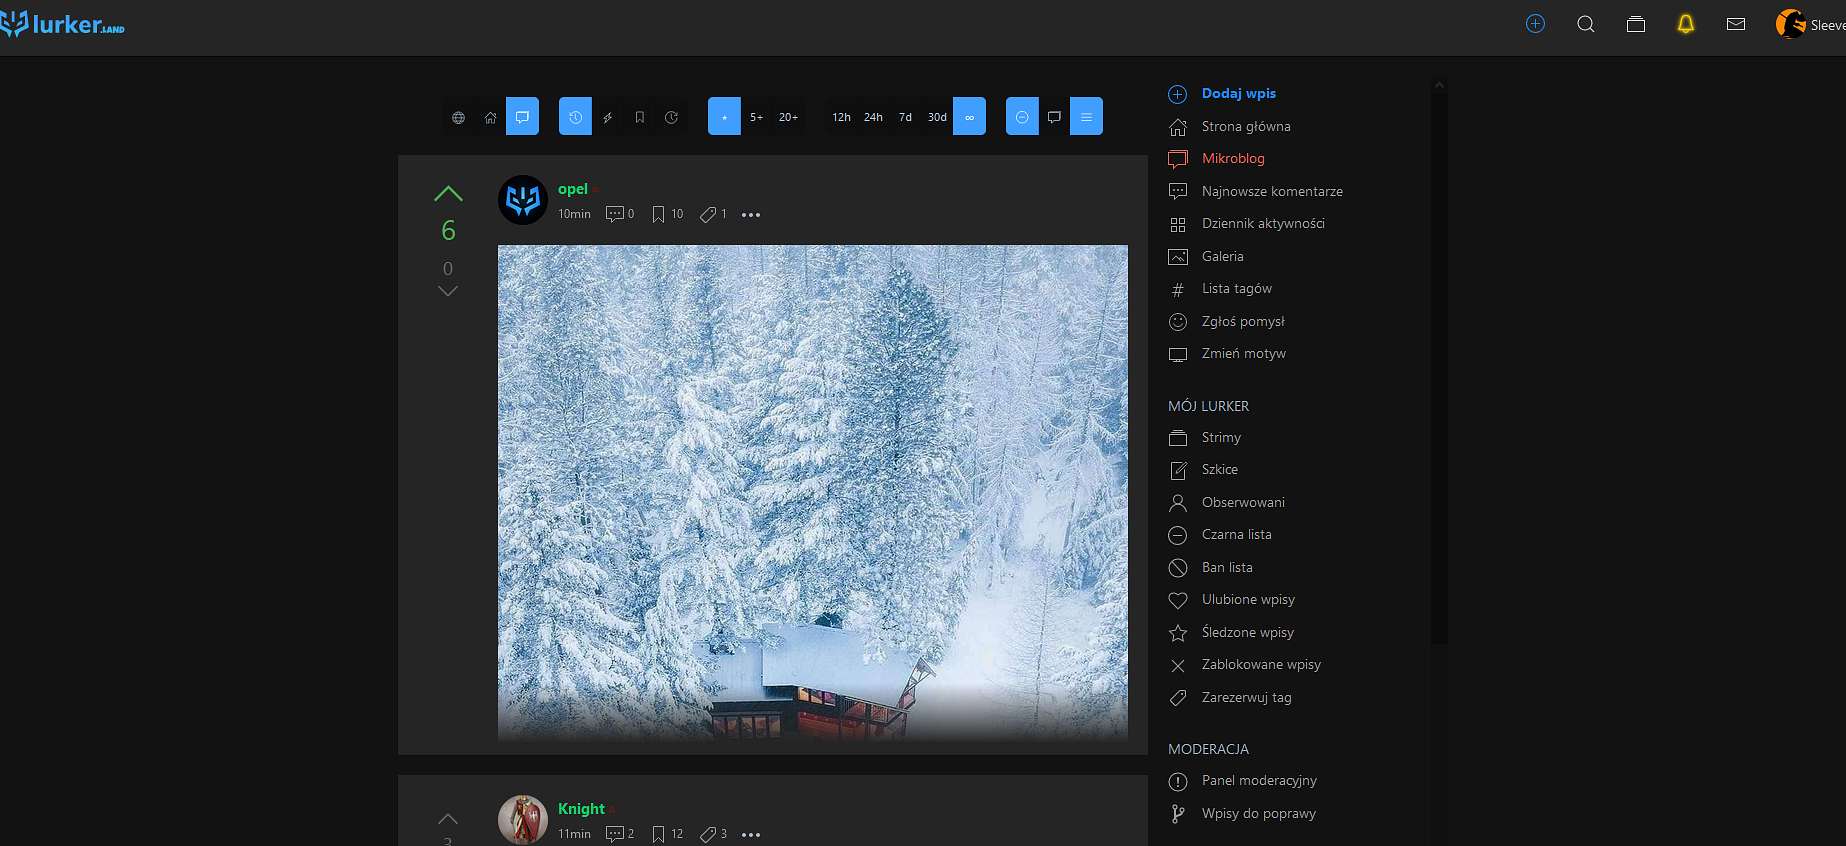This screenshot has height=846, width=1846.
Task: Open opel's user profile name
Action: pos(573,189)
